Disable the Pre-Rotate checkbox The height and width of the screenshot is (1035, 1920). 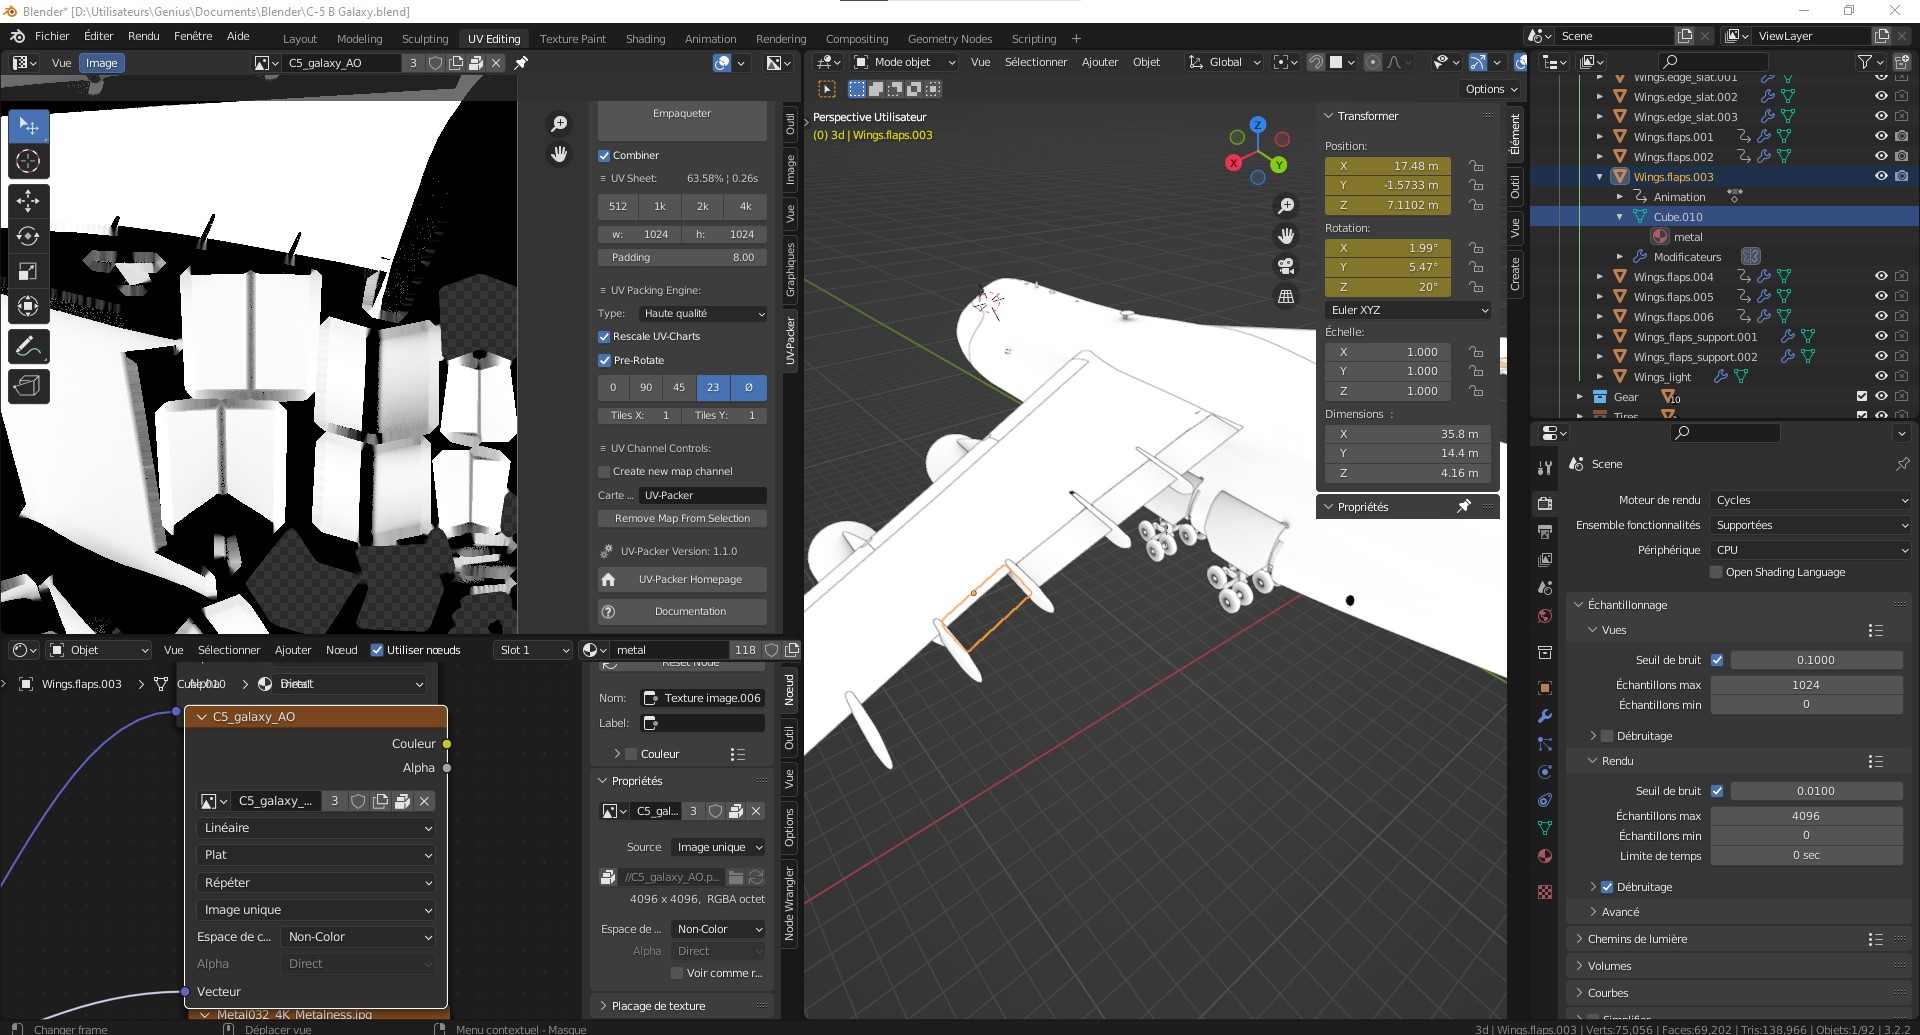tap(604, 360)
